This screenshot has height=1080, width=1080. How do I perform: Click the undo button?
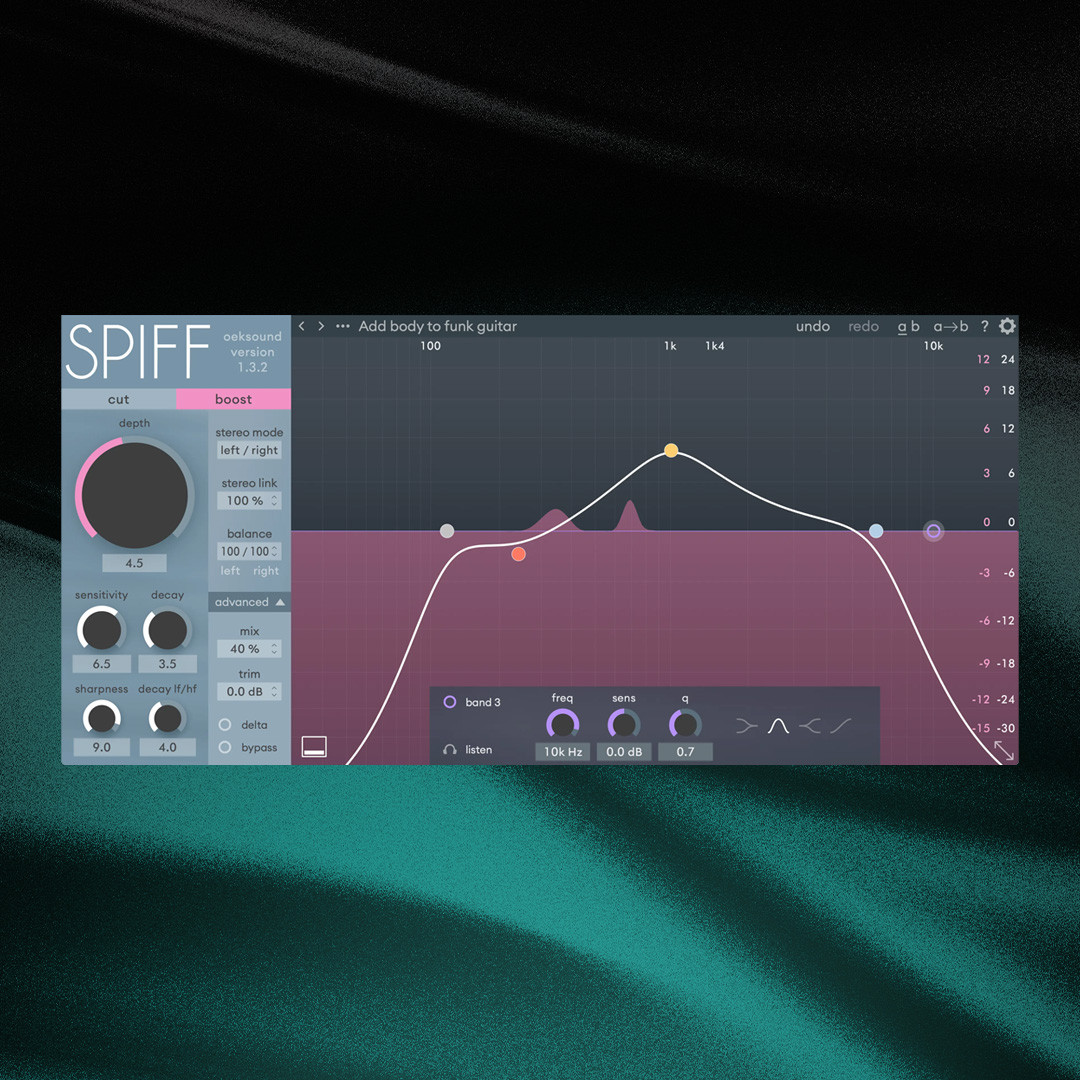coord(813,326)
